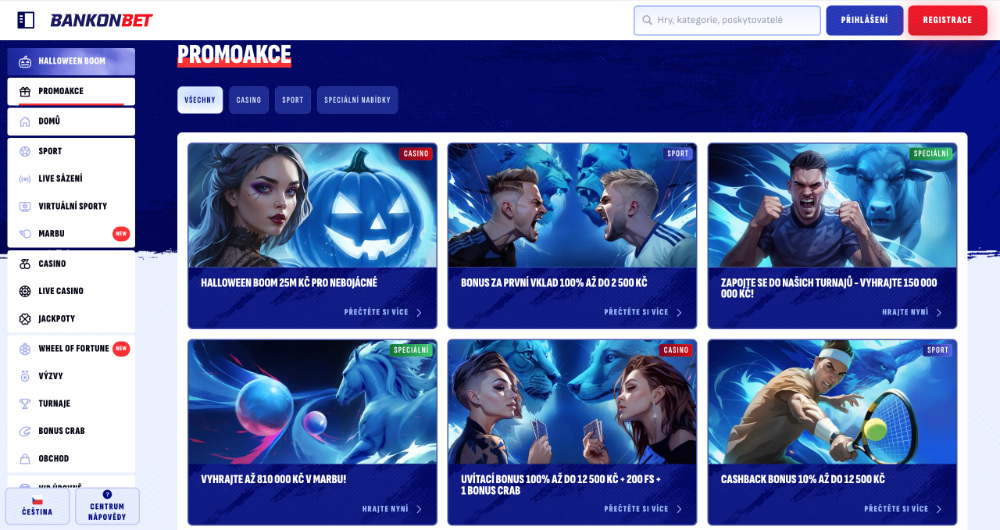Open Halloween Boom in the sidebar

point(71,61)
